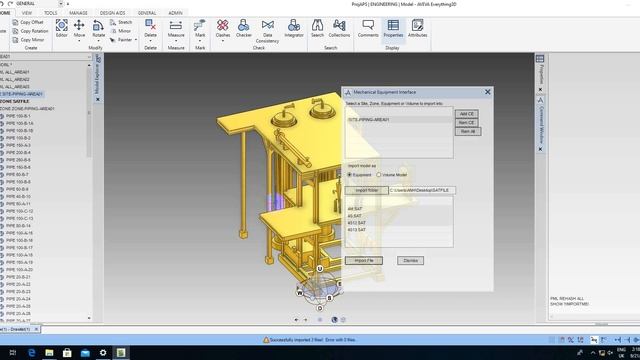Open the Collections panel

339,28
